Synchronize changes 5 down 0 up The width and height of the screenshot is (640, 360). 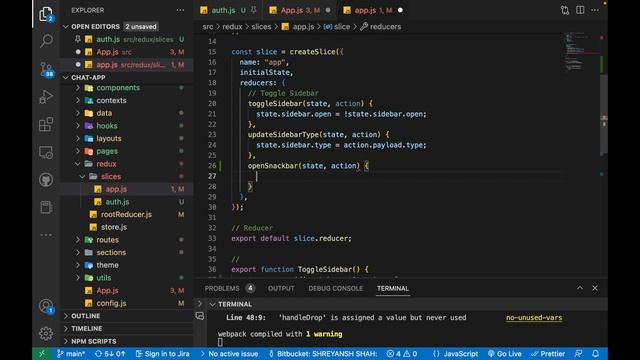pyautogui.click(x=110, y=353)
